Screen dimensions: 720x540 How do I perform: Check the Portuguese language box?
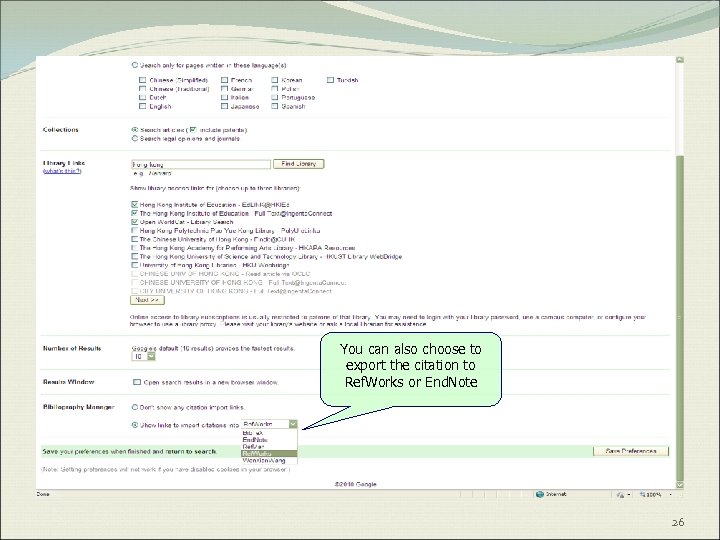pos(275,97)
